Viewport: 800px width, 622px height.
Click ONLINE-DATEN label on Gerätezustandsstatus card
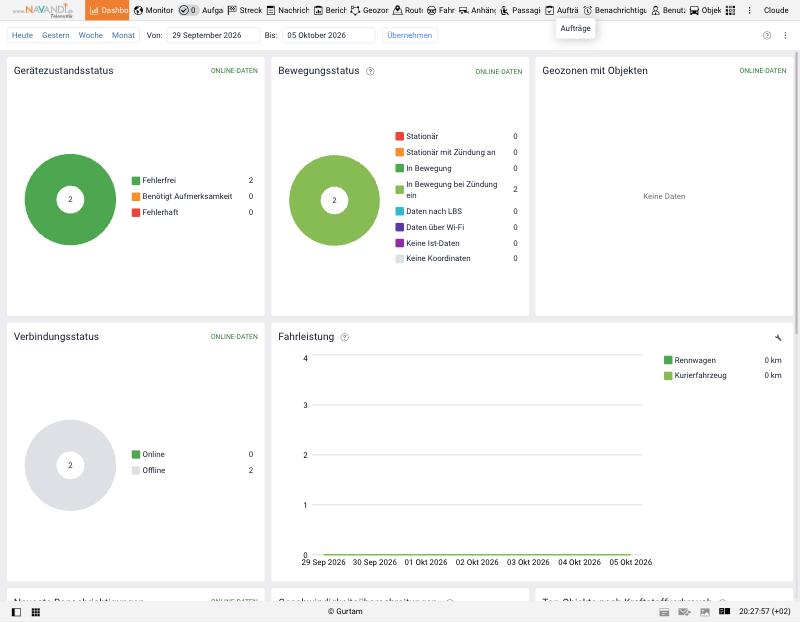(234, 71)
